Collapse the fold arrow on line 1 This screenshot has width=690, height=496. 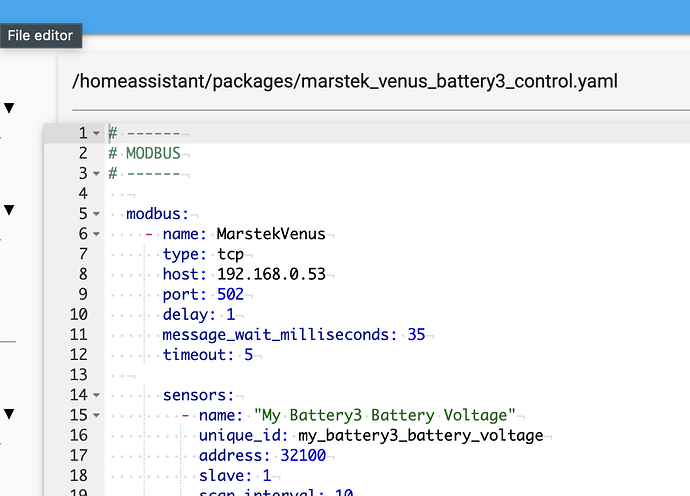[96, 133]
